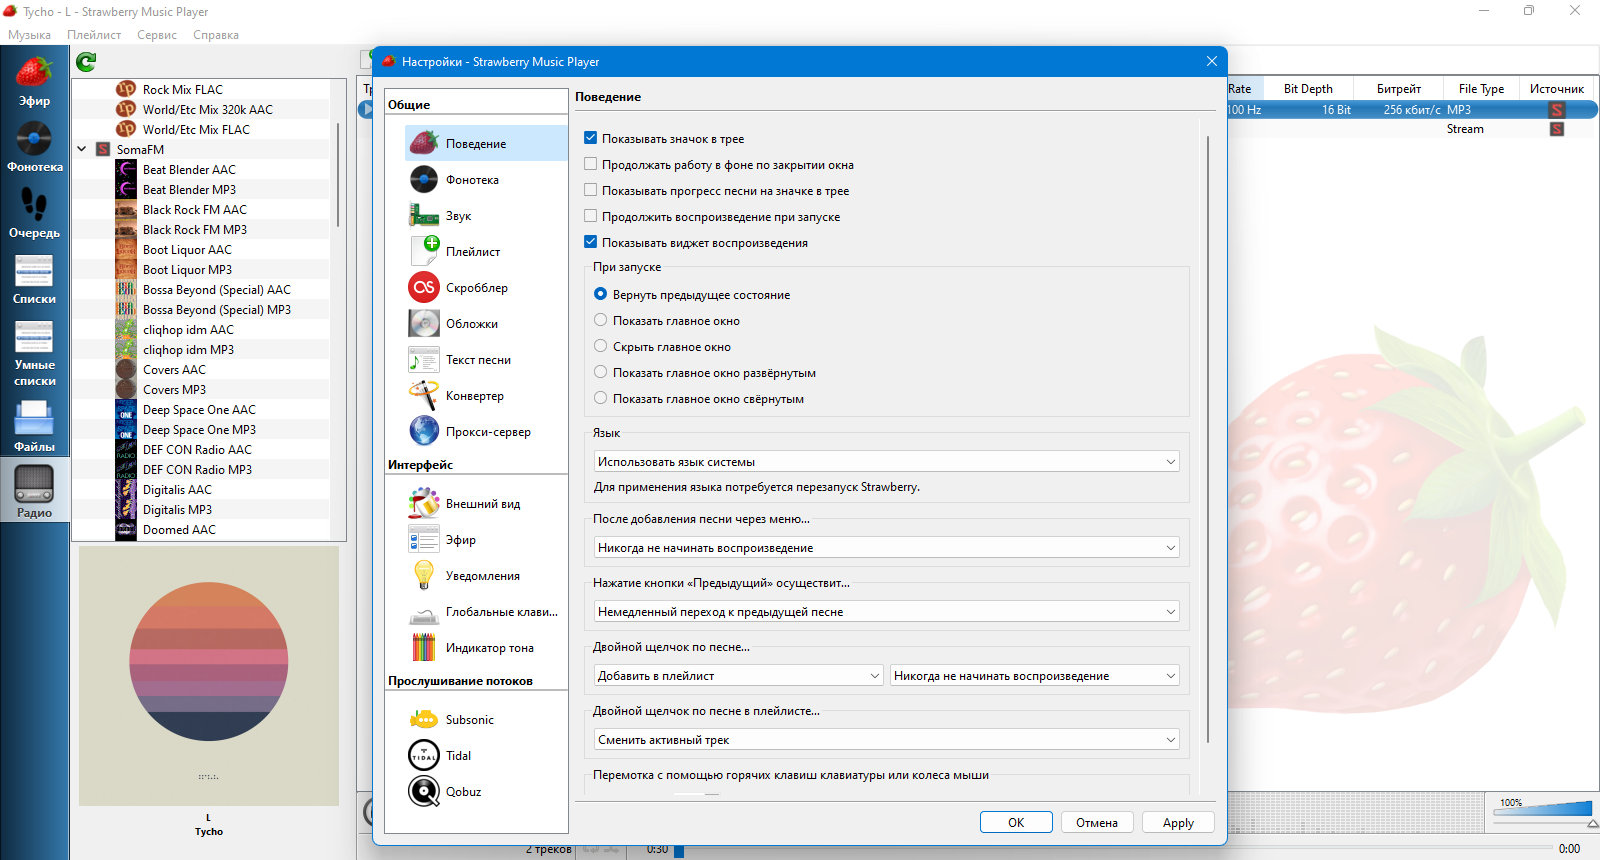Click the green refresh icon above radio list
The image size is (1600, 860).
pos(86,62)
